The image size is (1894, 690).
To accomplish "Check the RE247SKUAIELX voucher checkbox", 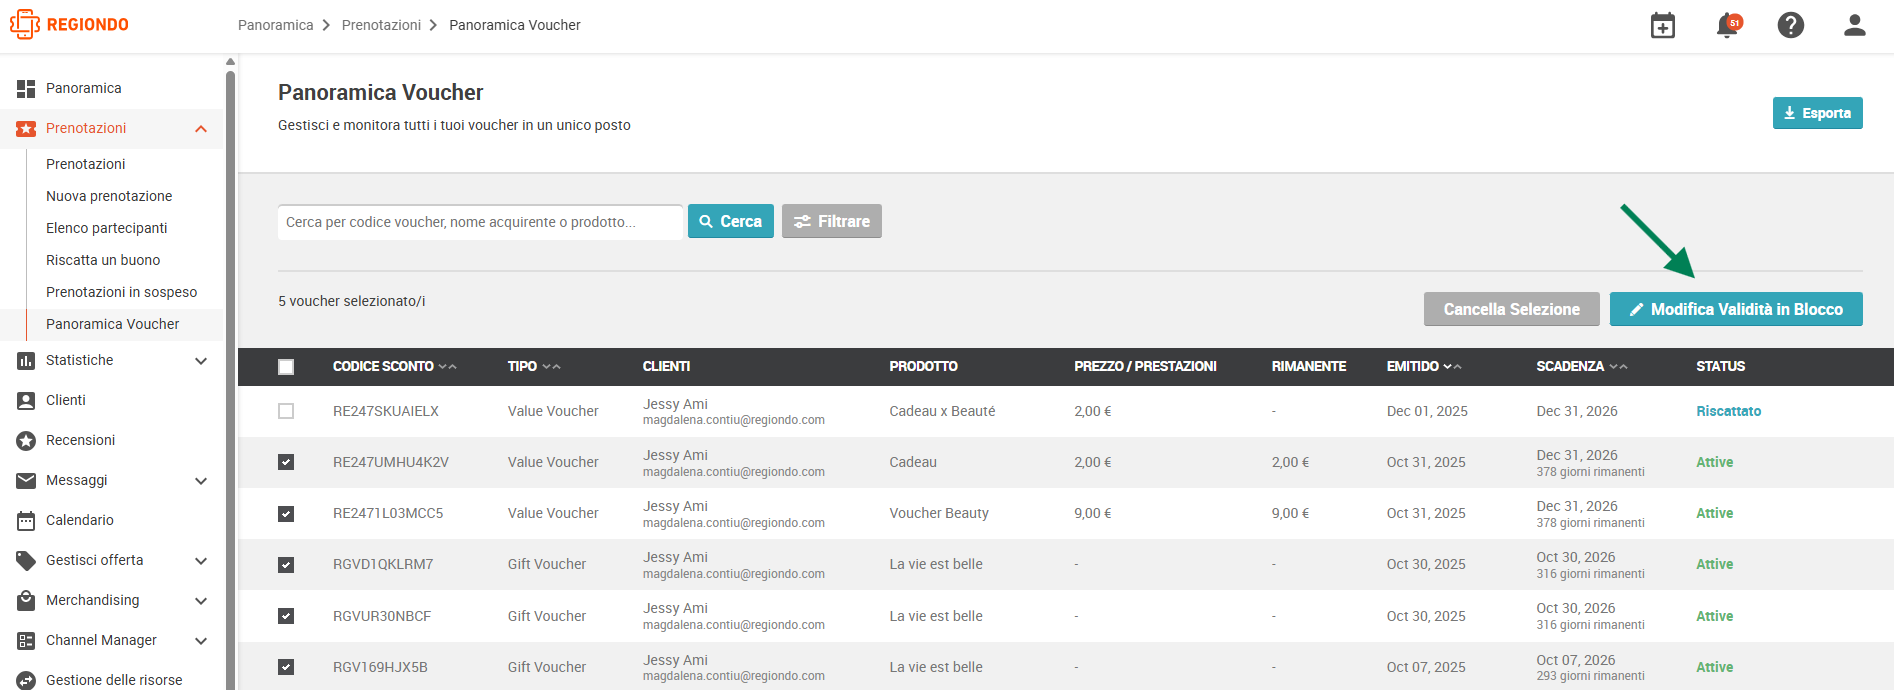I will 286,411.
